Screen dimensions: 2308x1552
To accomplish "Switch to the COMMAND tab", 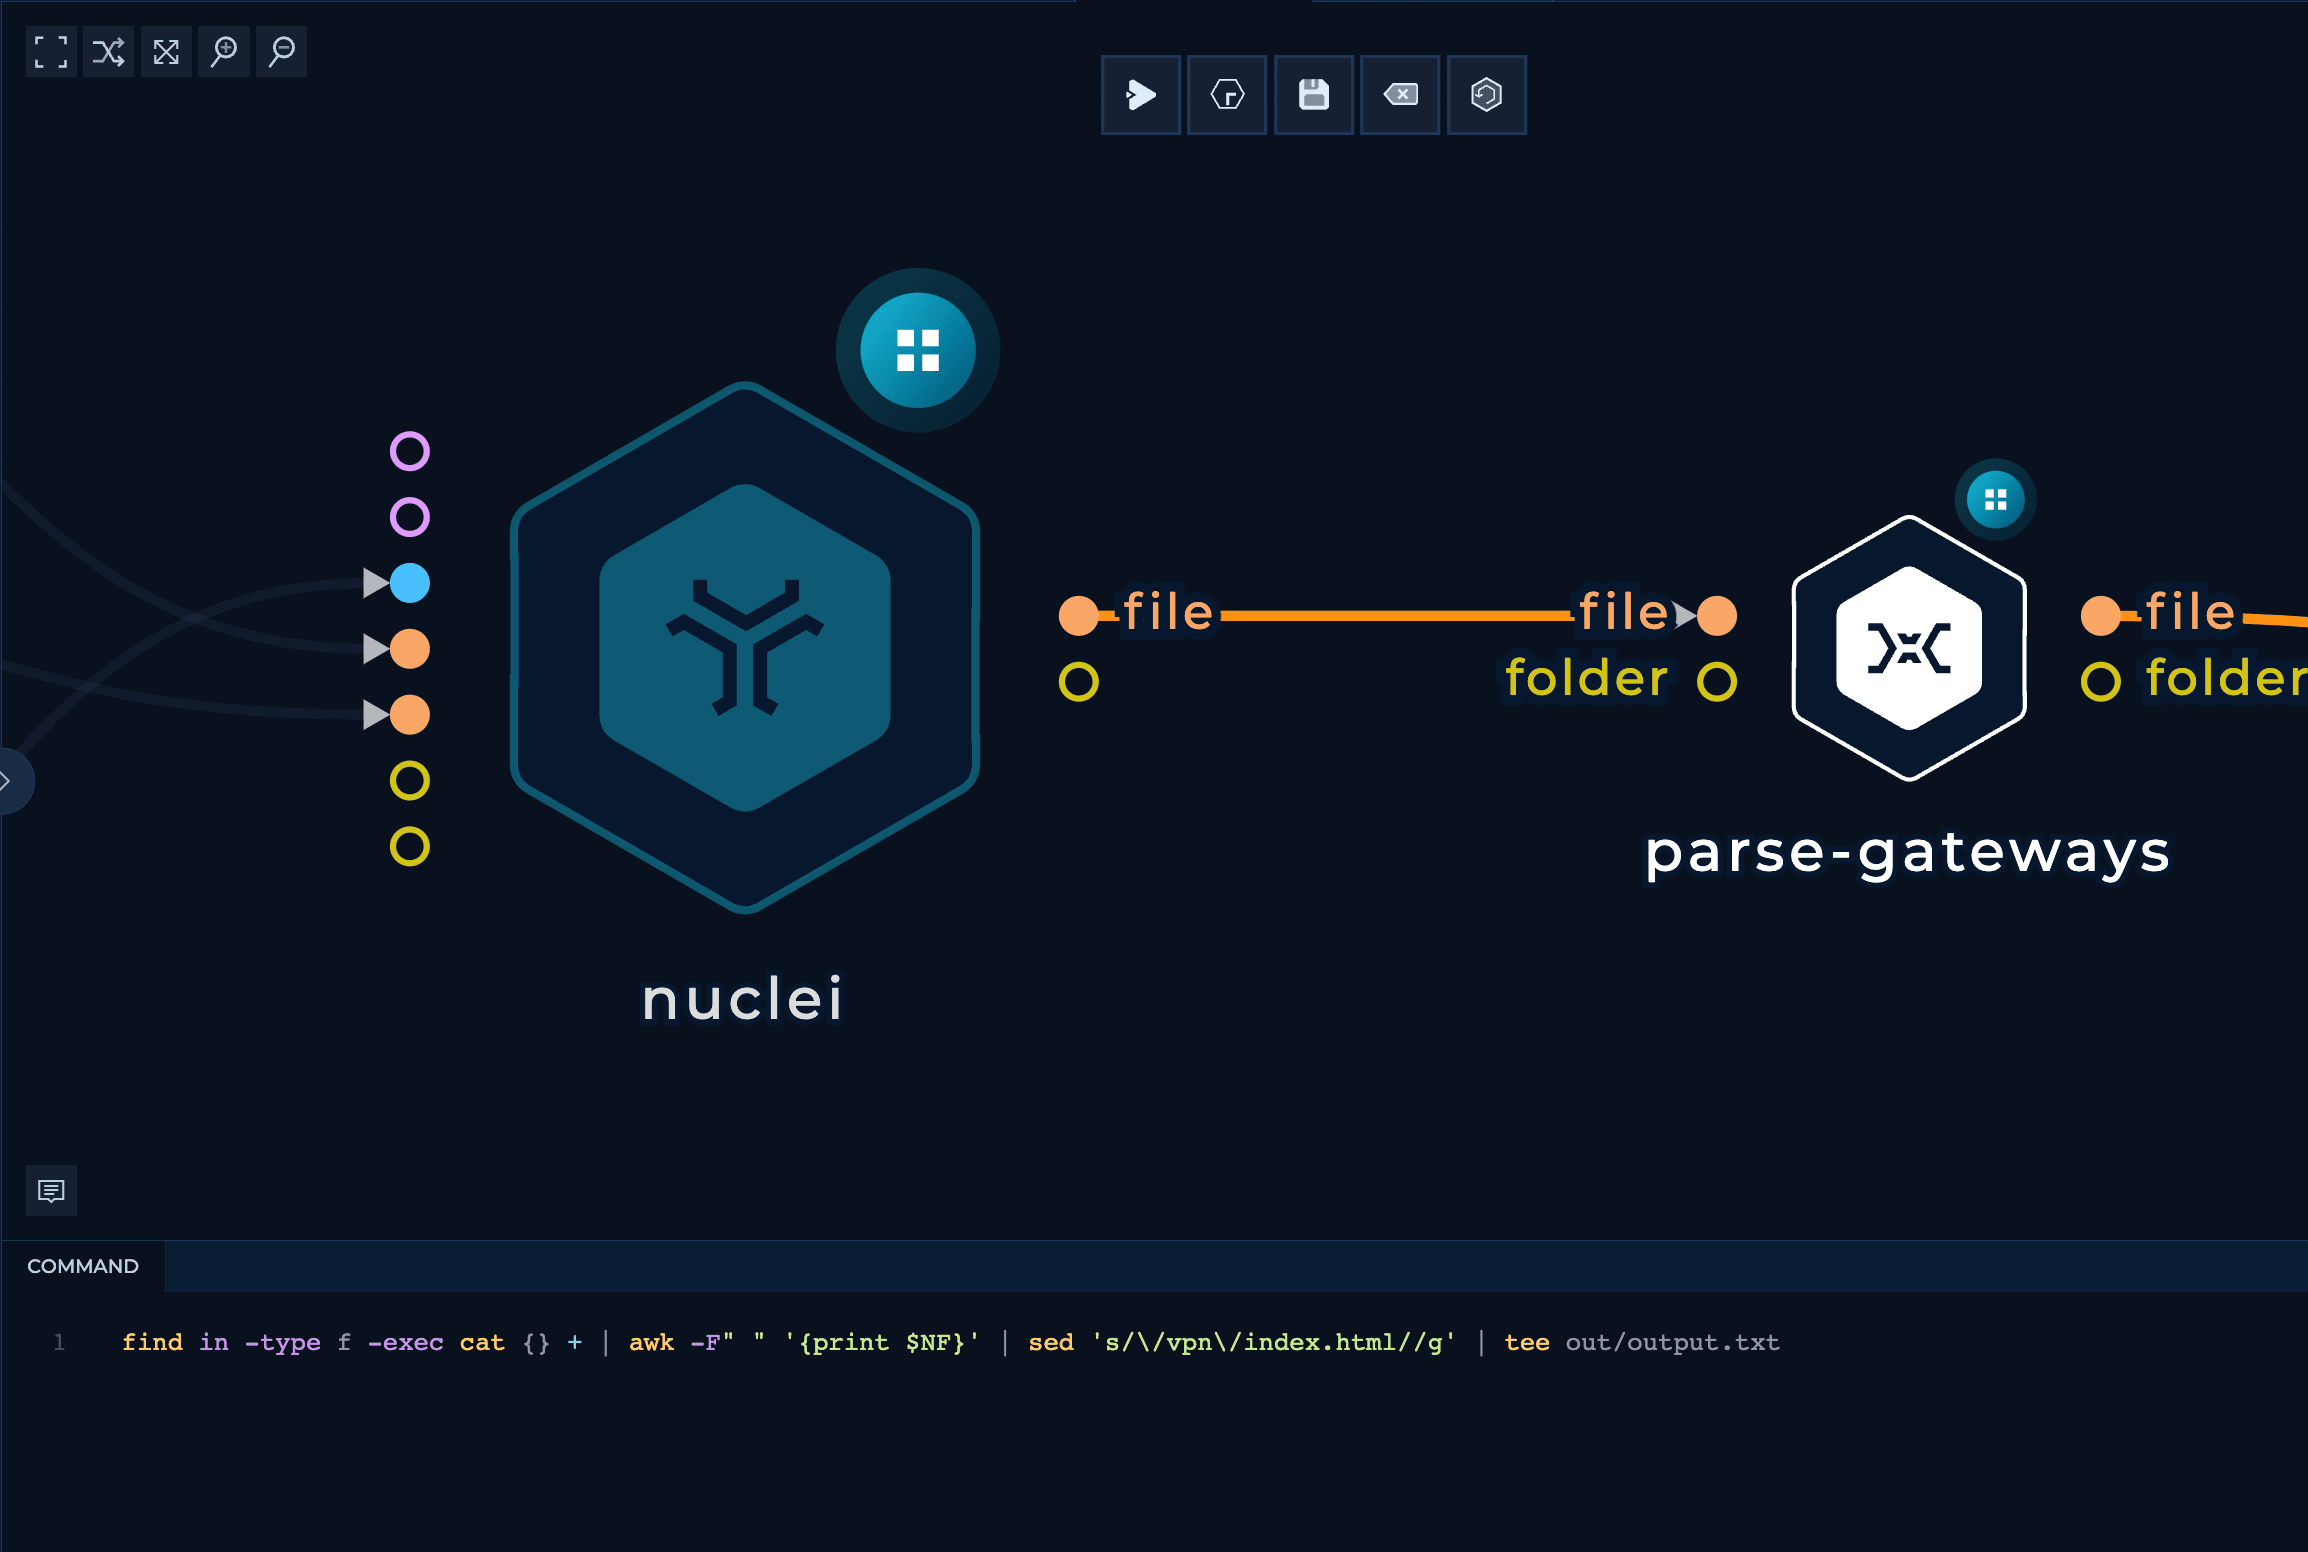I will pyautogui.click(x=83, y=1266).
